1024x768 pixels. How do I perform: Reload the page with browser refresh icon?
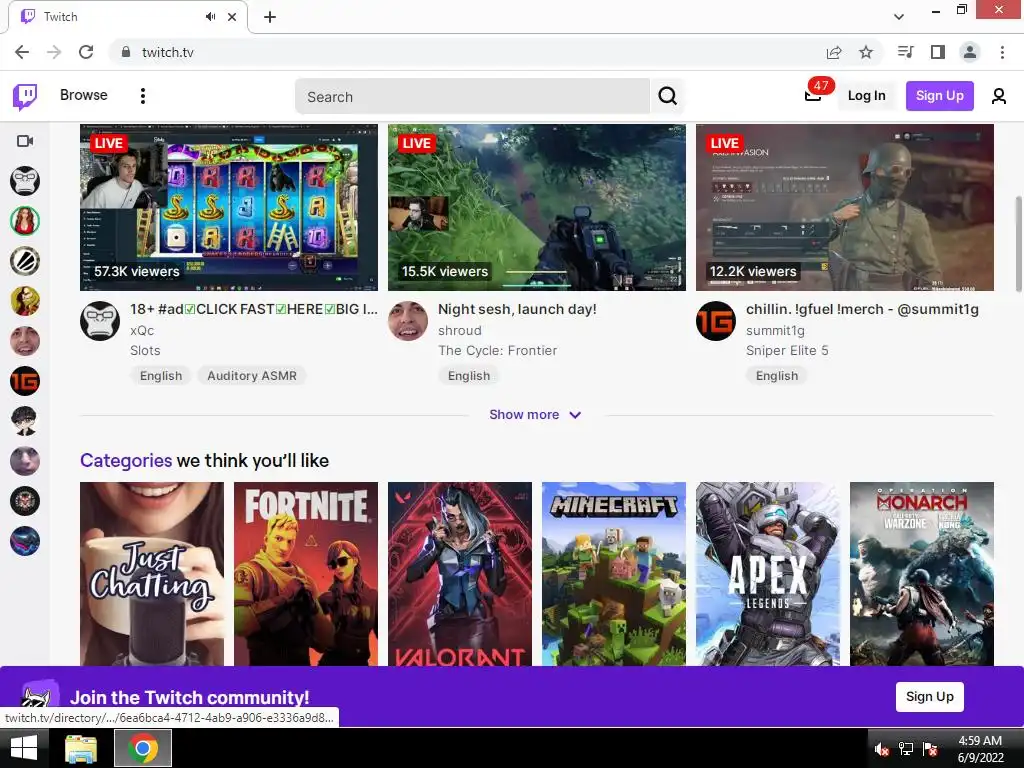pos(86,52)
